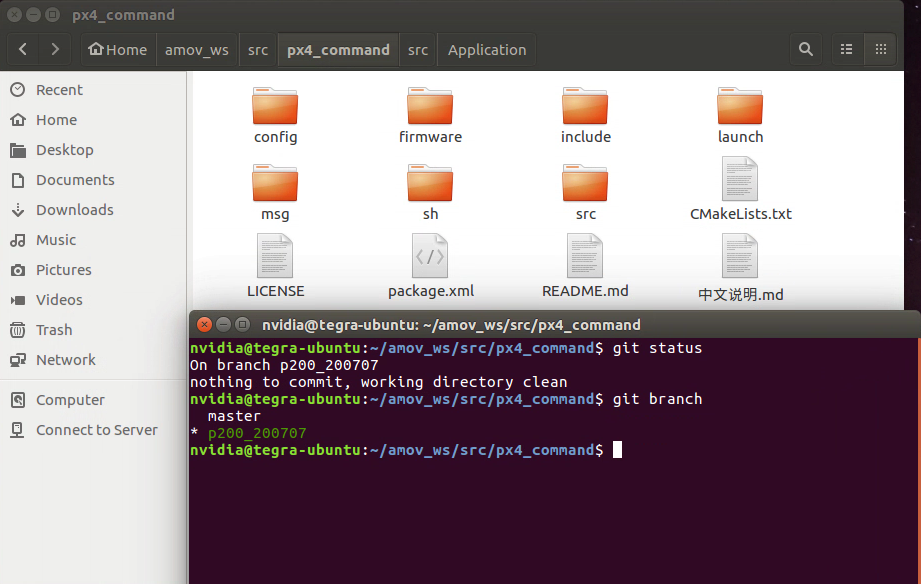This screenshot has height=584, width=921.
Task: Click the terminal window title bar
Action: (554, 324)
